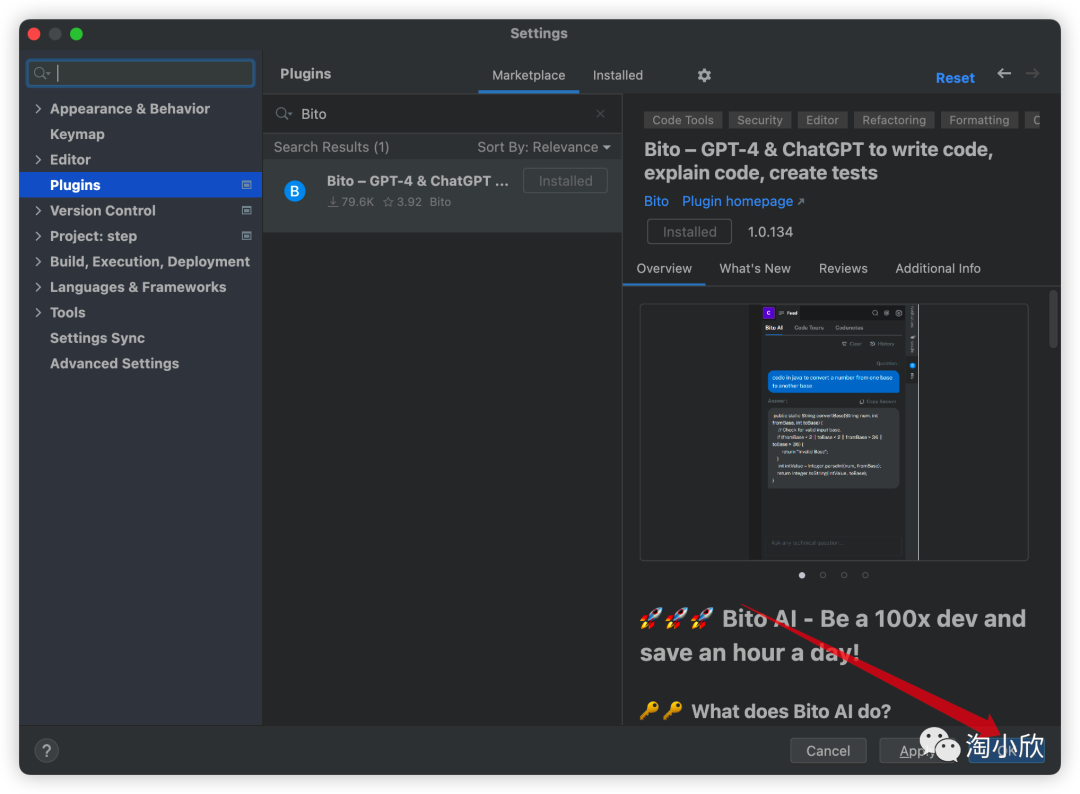Click the settings search magnifier icon

pyautogui.click(x=41, y=73)
